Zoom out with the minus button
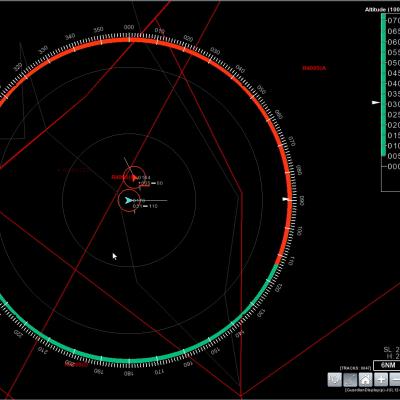This screenshot has height=400, width=400. tap(395, 380)
